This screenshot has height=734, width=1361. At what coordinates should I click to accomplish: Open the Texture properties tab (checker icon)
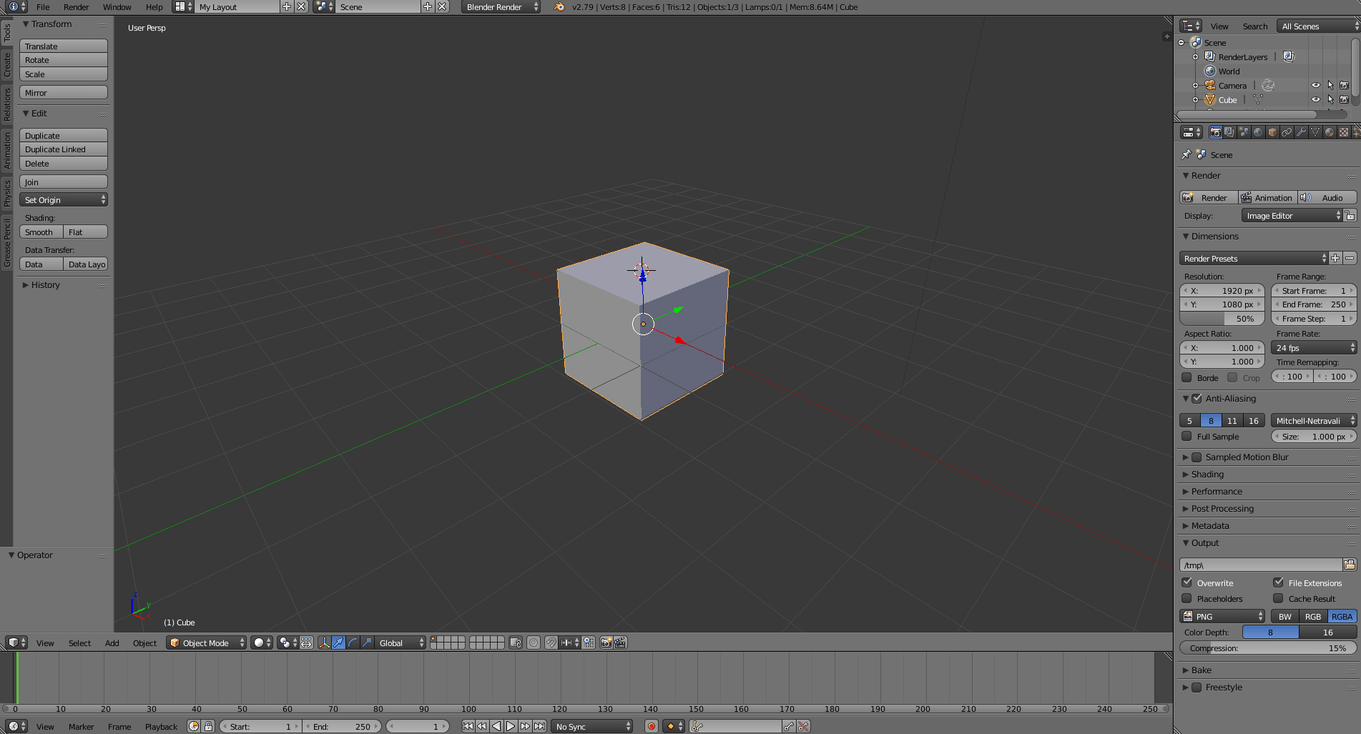click(x=1343, y=131)
